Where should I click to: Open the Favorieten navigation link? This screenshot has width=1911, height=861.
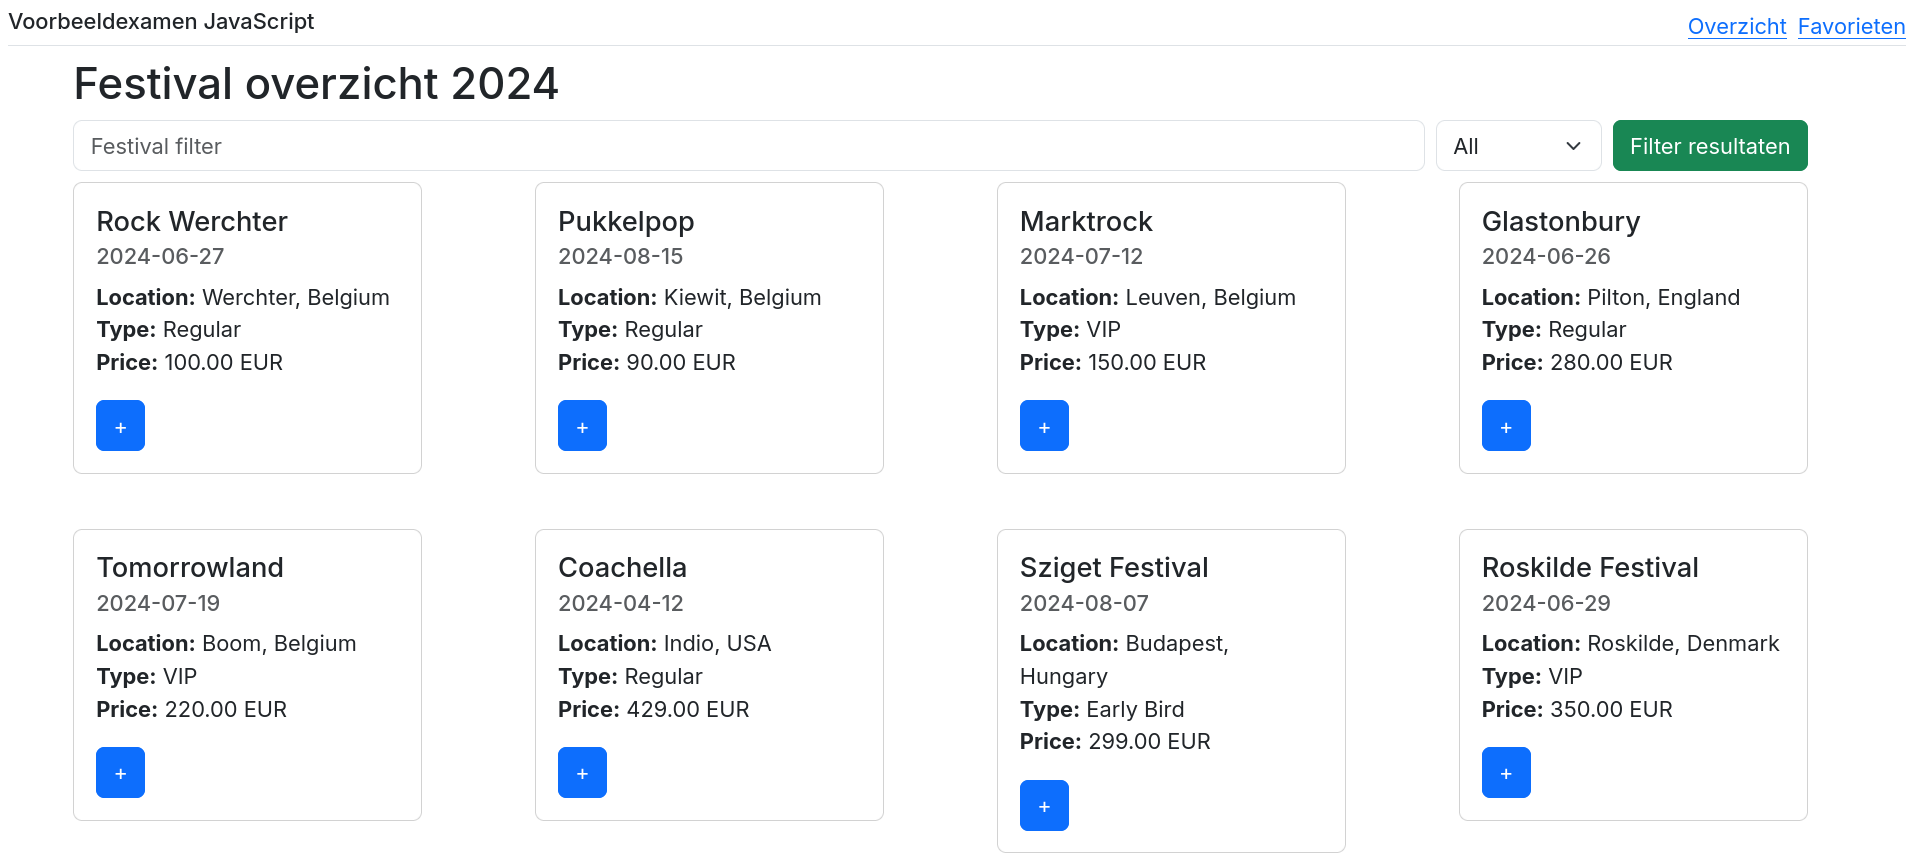tap(1851, 27)
